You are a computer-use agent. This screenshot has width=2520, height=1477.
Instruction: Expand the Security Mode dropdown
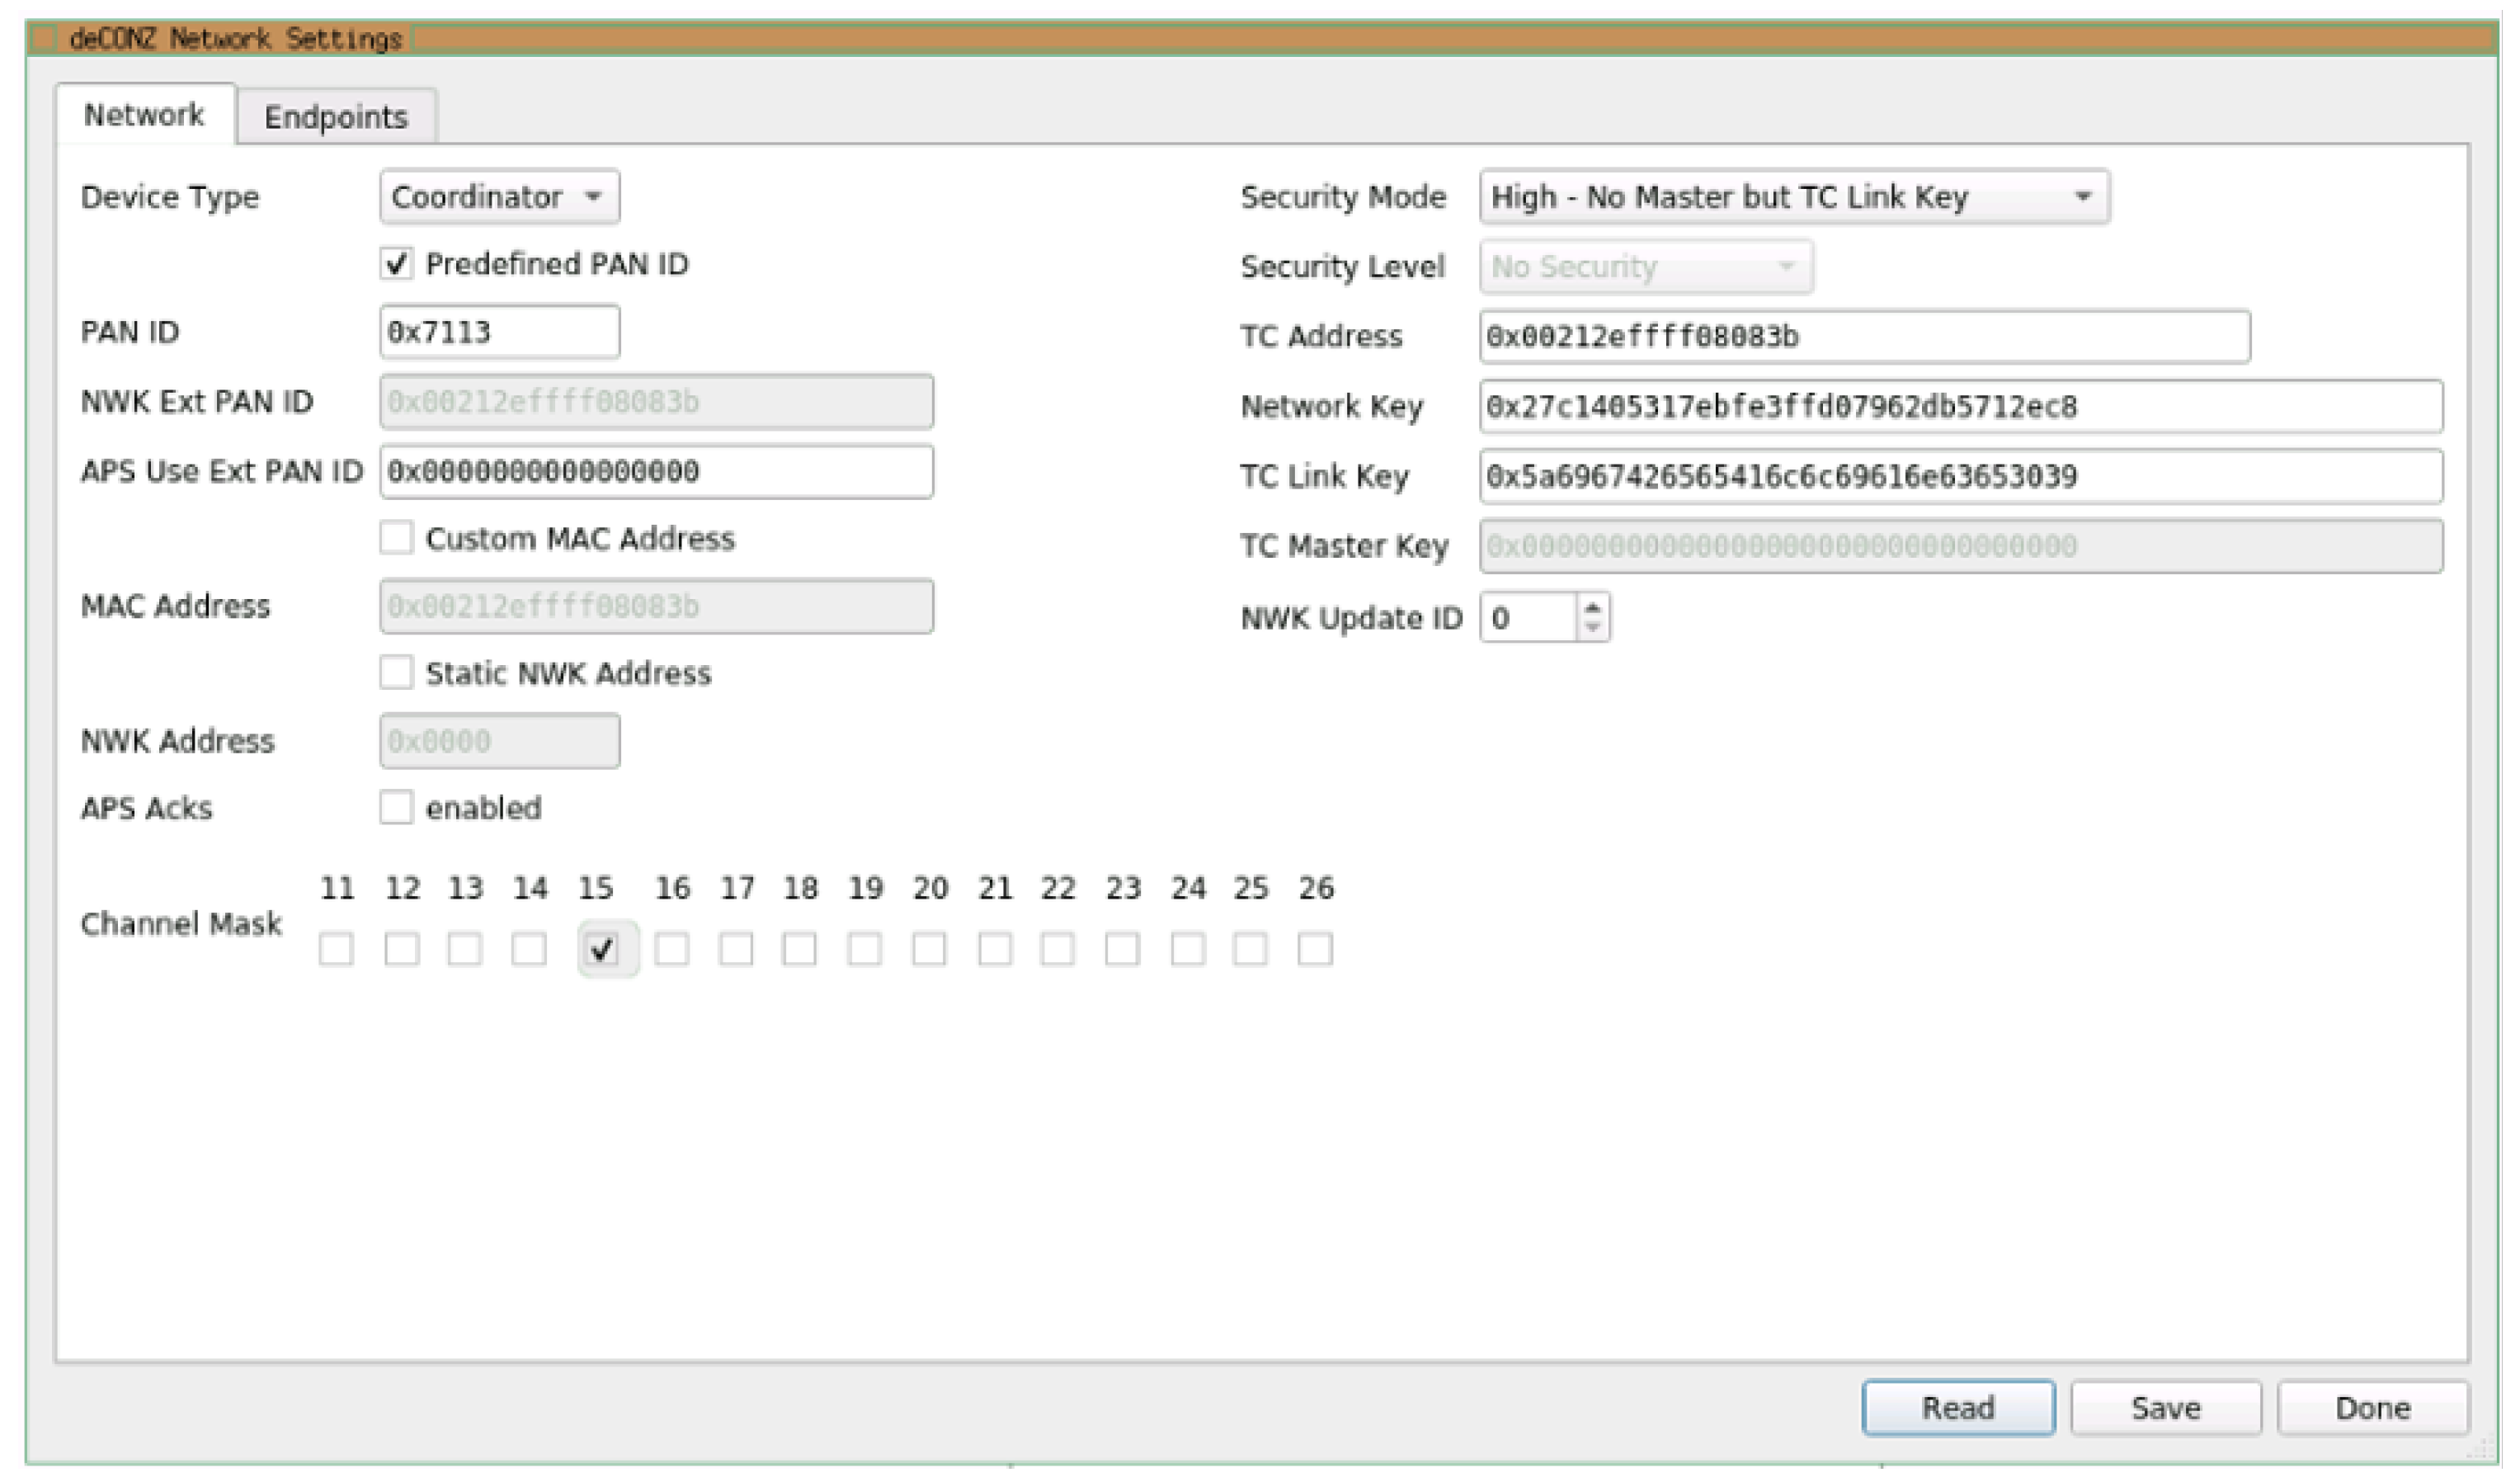[x=1794, y=197]
